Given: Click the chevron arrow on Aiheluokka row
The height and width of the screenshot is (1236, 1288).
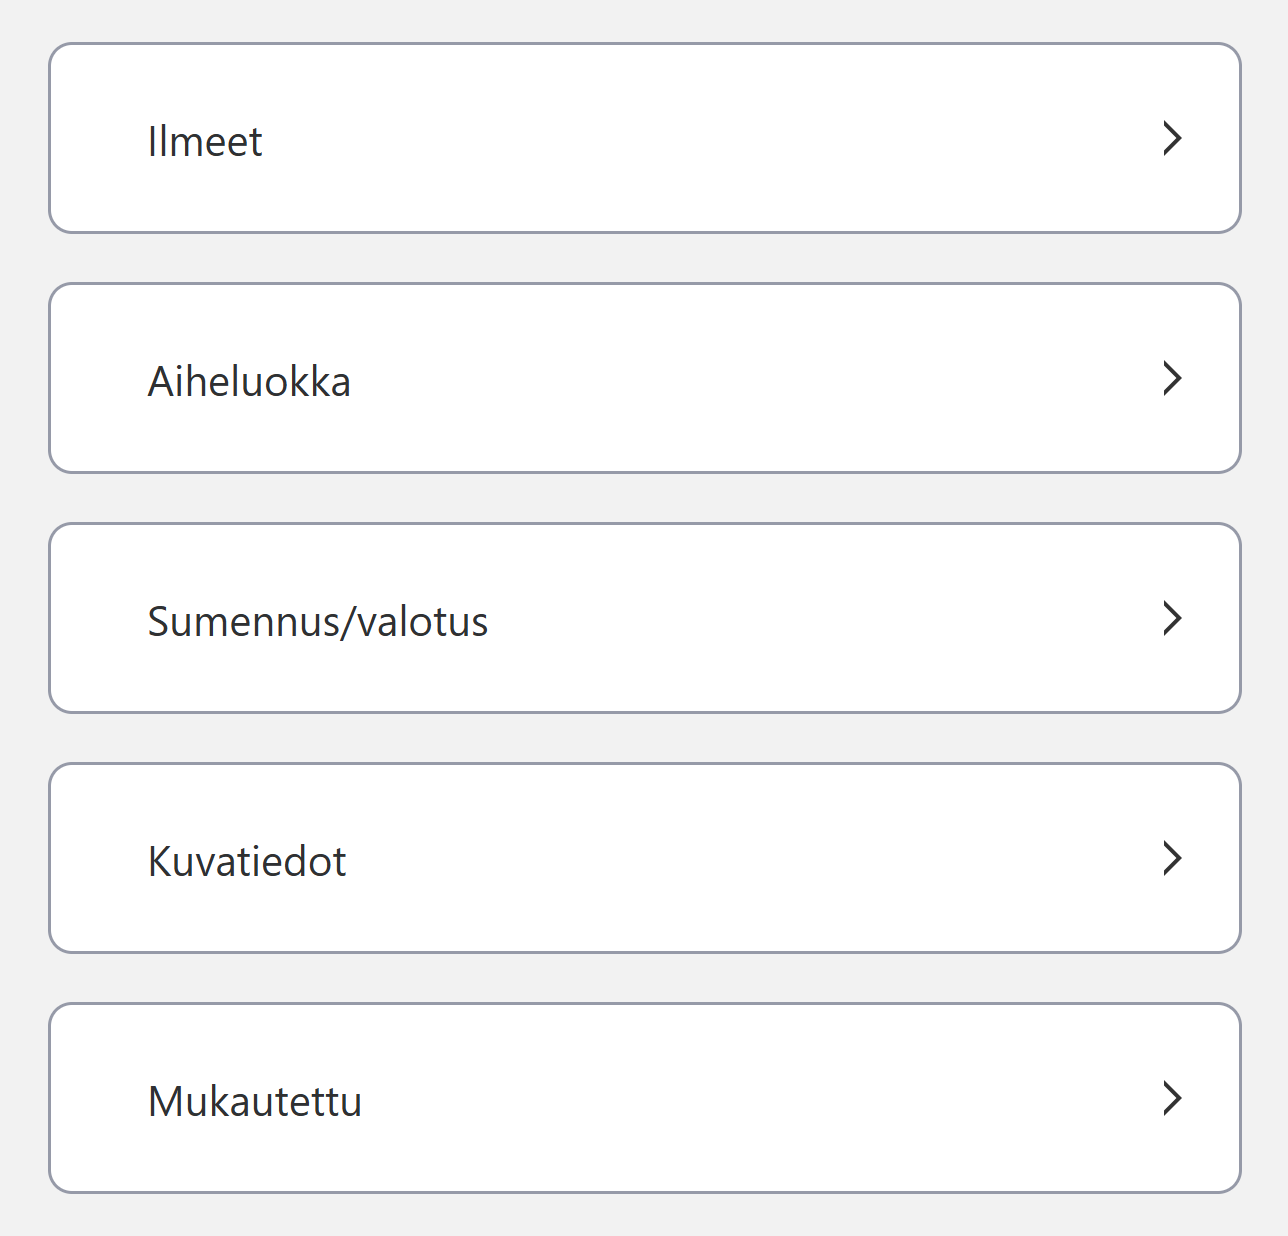Looking at the screenshot, I should pyautogui.click(x=1172, y=378).
